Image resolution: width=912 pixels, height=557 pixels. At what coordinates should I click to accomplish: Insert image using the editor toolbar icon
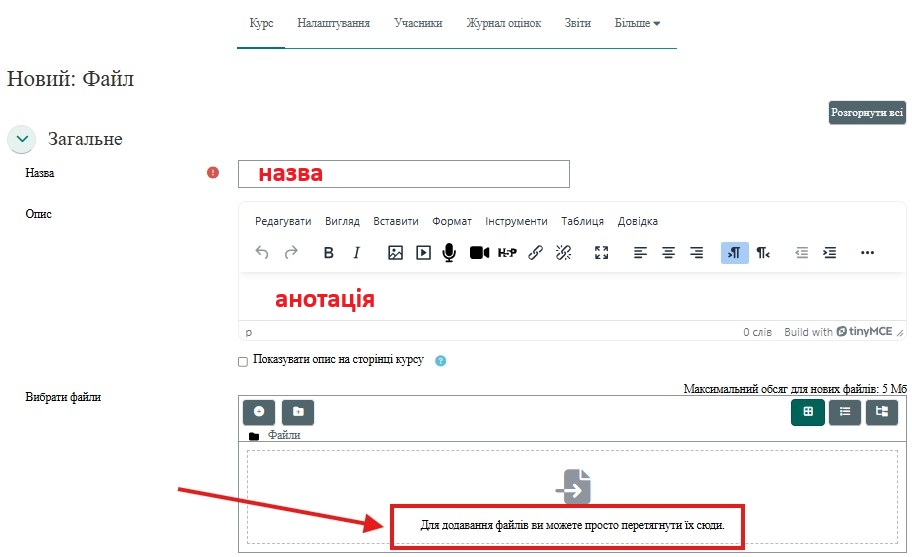[395, 253]
